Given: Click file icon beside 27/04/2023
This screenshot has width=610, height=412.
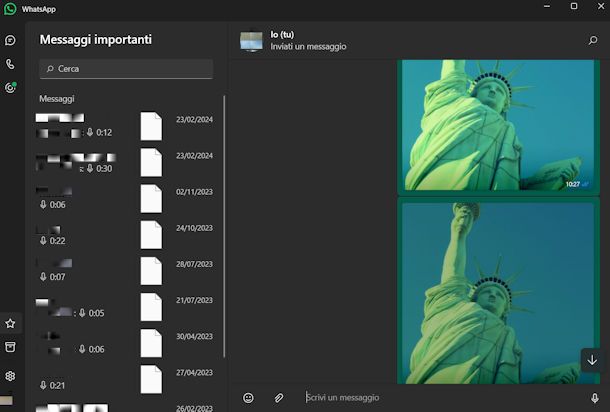Looking at the screenshot, I should 151,379.
